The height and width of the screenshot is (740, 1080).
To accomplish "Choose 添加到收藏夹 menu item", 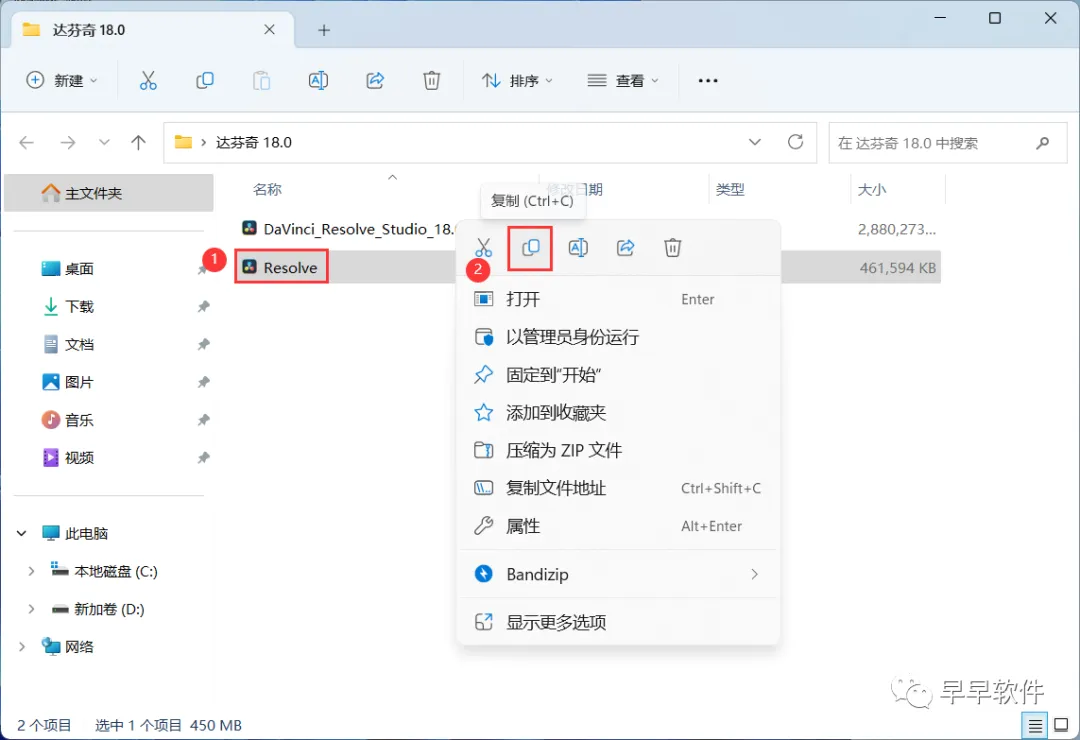I will (x=618, y=413).
